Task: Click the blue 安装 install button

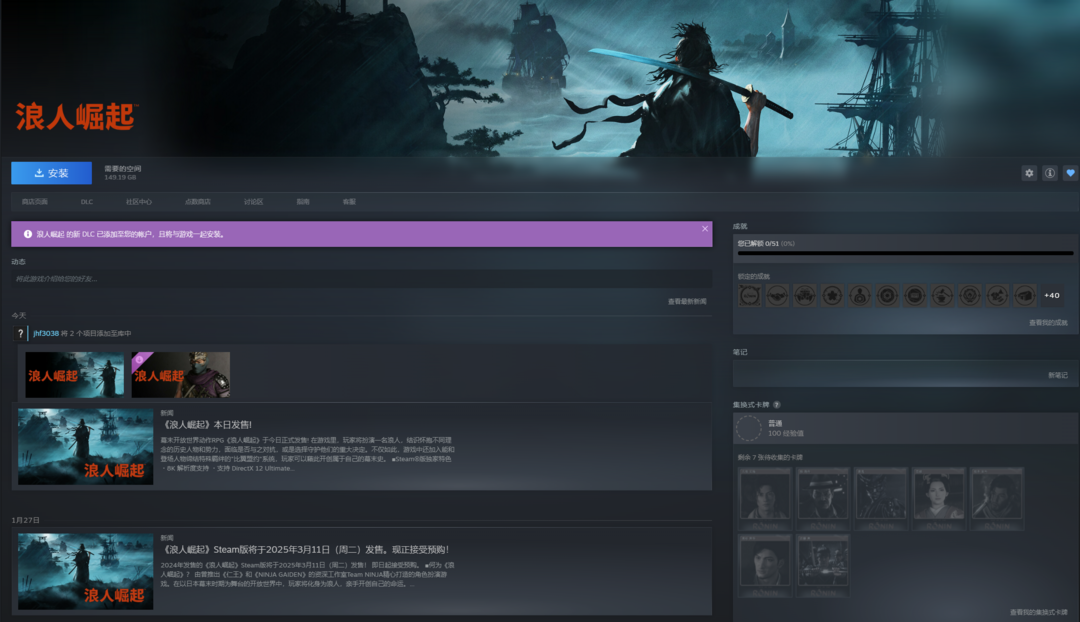Action: click(x=51, y=173)
